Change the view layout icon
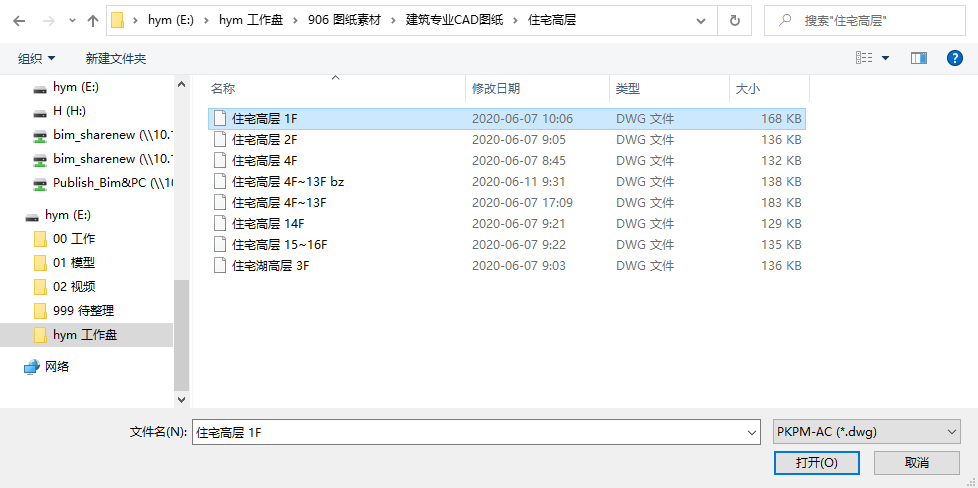978x488 pixels. point(864,58)
